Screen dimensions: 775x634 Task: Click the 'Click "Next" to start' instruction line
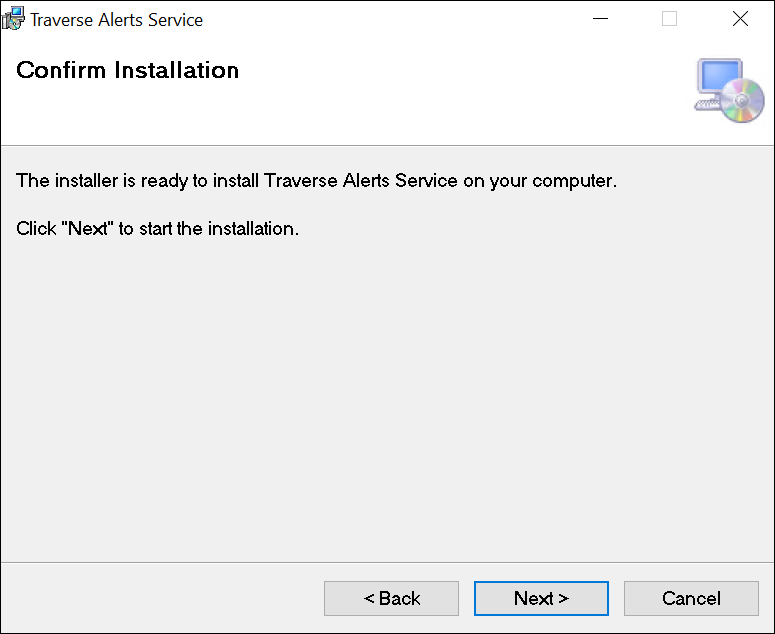(x=158, y=229)
